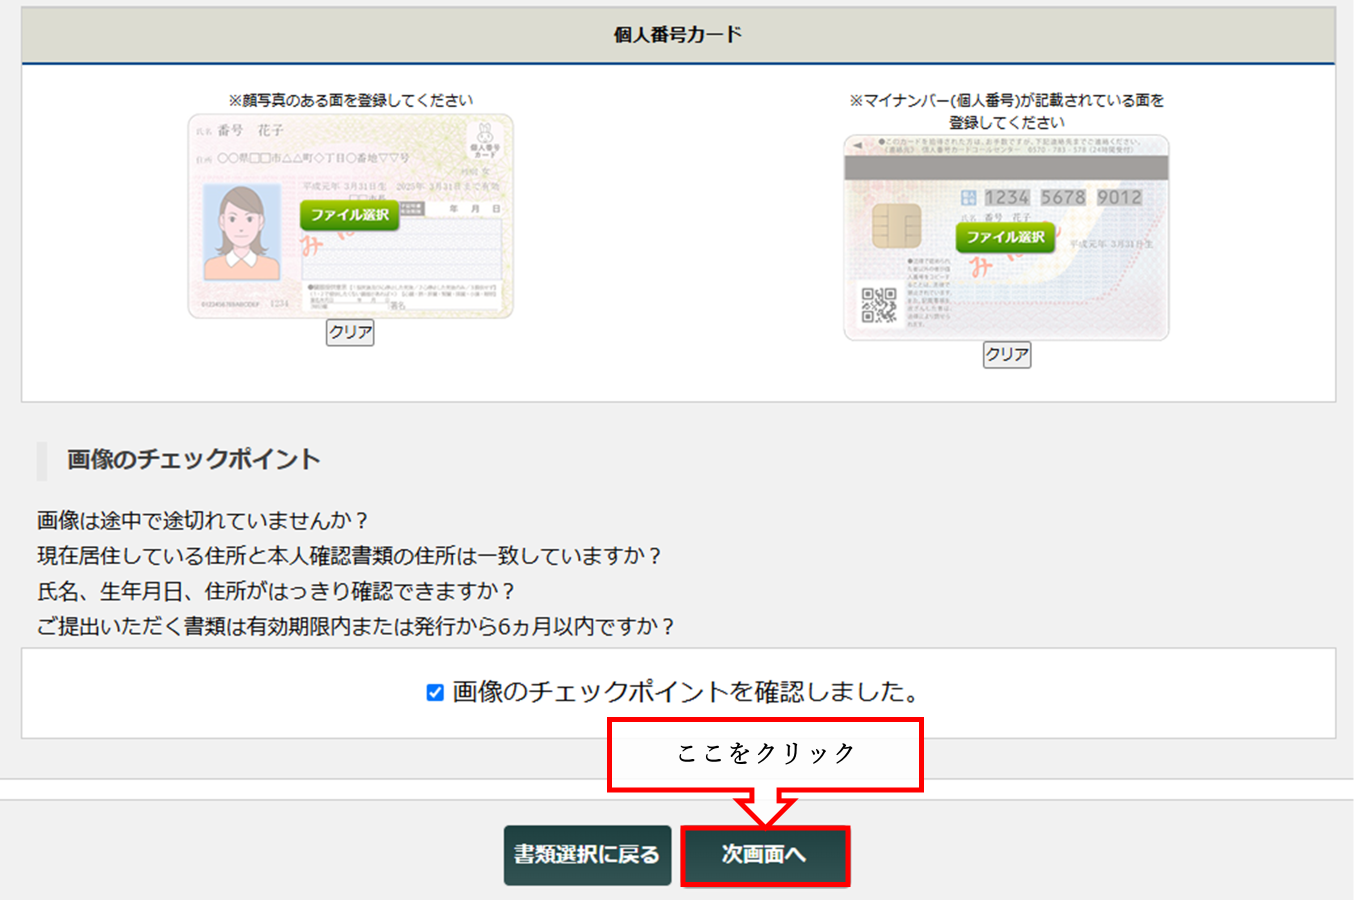Image resolution: width=1354 pixels, height=900 pixels.
Task: Go back with 書類選択に戻る button
Action: tap(587, 855)
